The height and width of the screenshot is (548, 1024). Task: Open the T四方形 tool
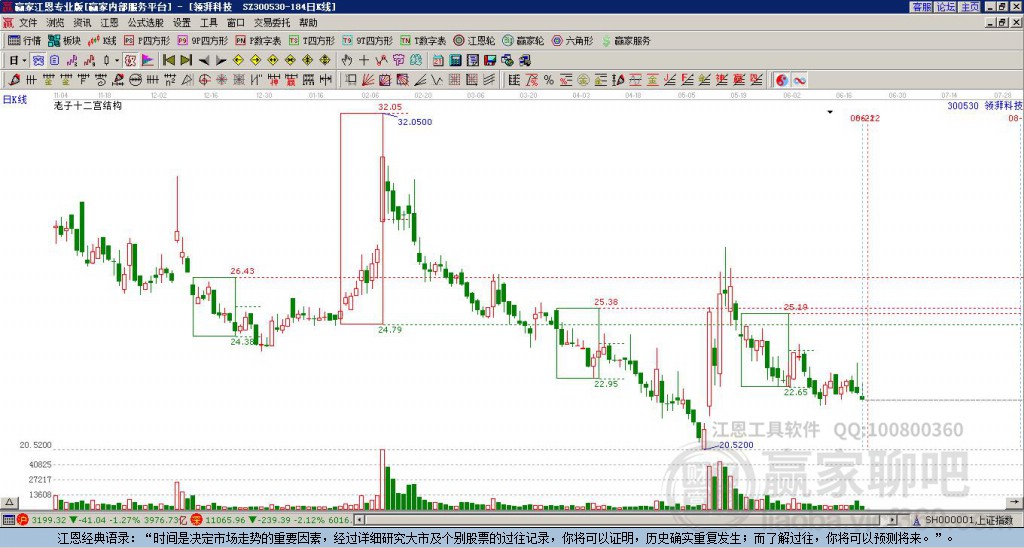coord(312,40)
